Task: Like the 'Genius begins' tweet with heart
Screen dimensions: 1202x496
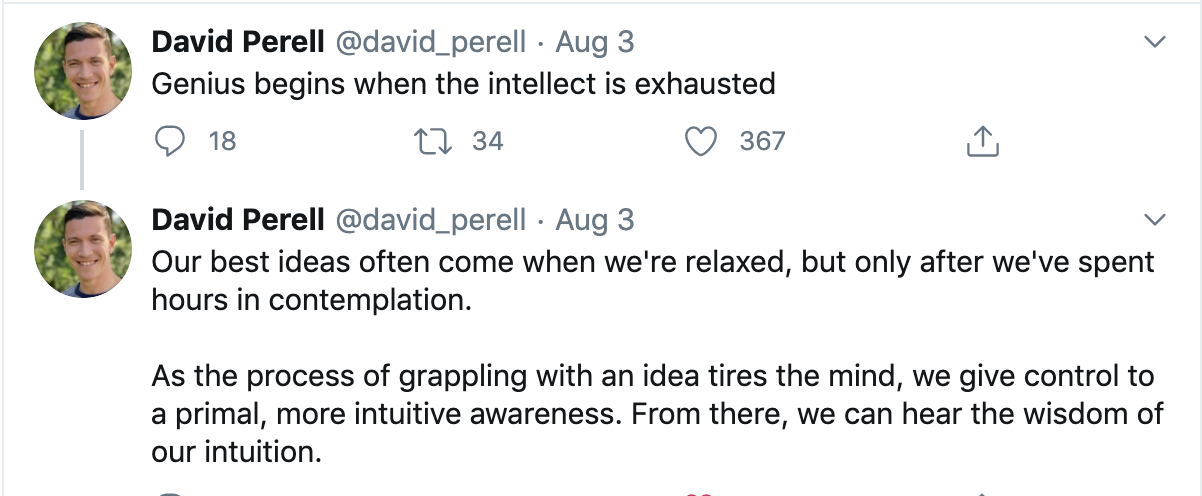Action: pos(702,142)
